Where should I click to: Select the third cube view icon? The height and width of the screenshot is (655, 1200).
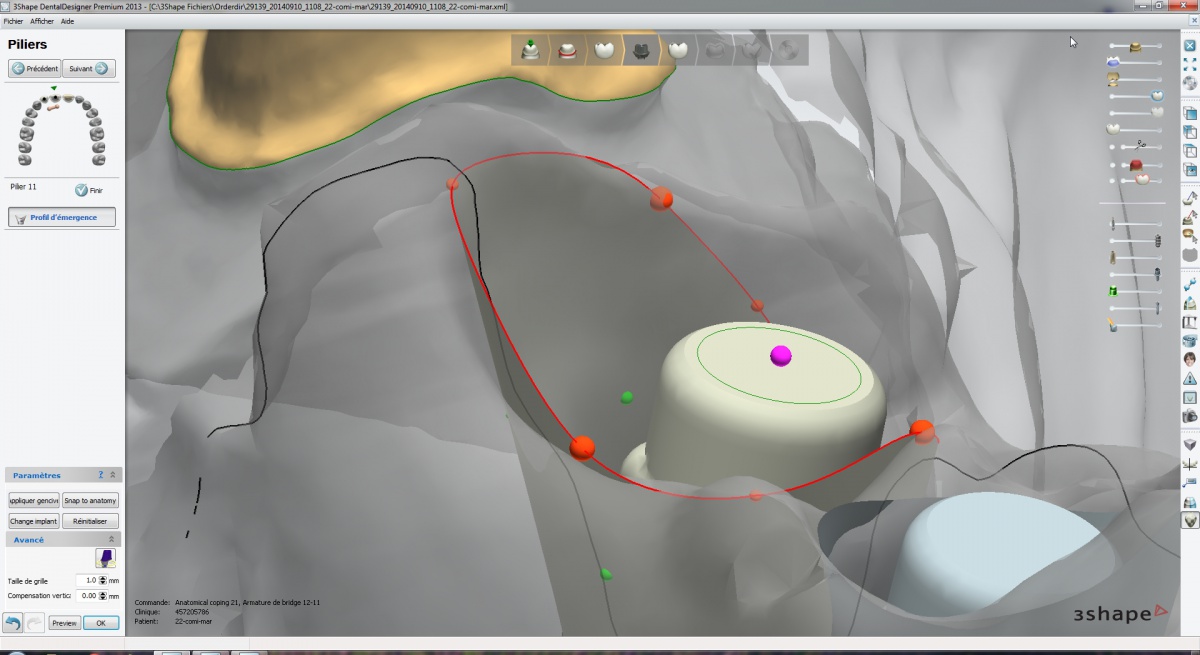tap(1190, 151)
